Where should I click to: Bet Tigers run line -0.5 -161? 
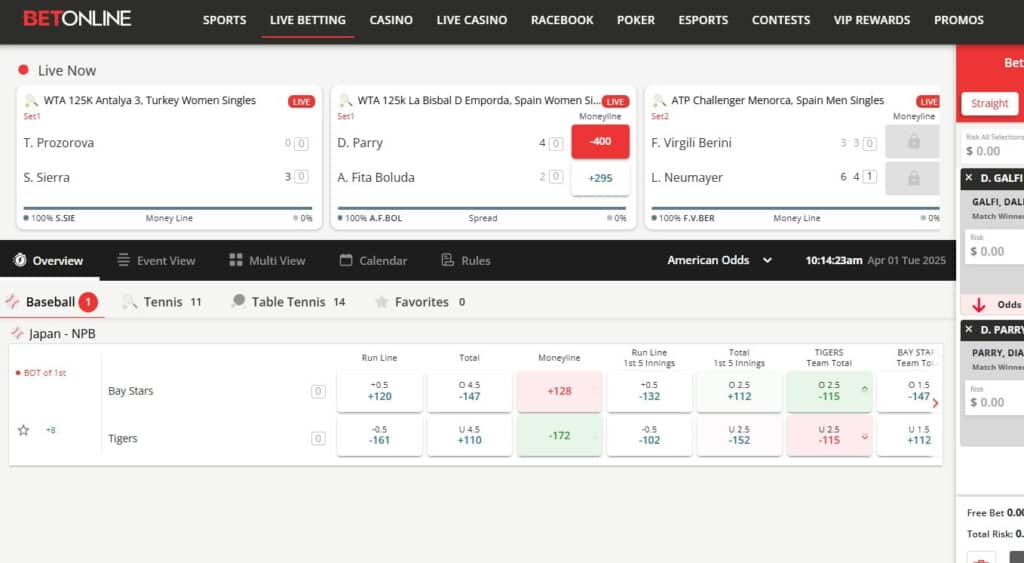coord(379,436)
